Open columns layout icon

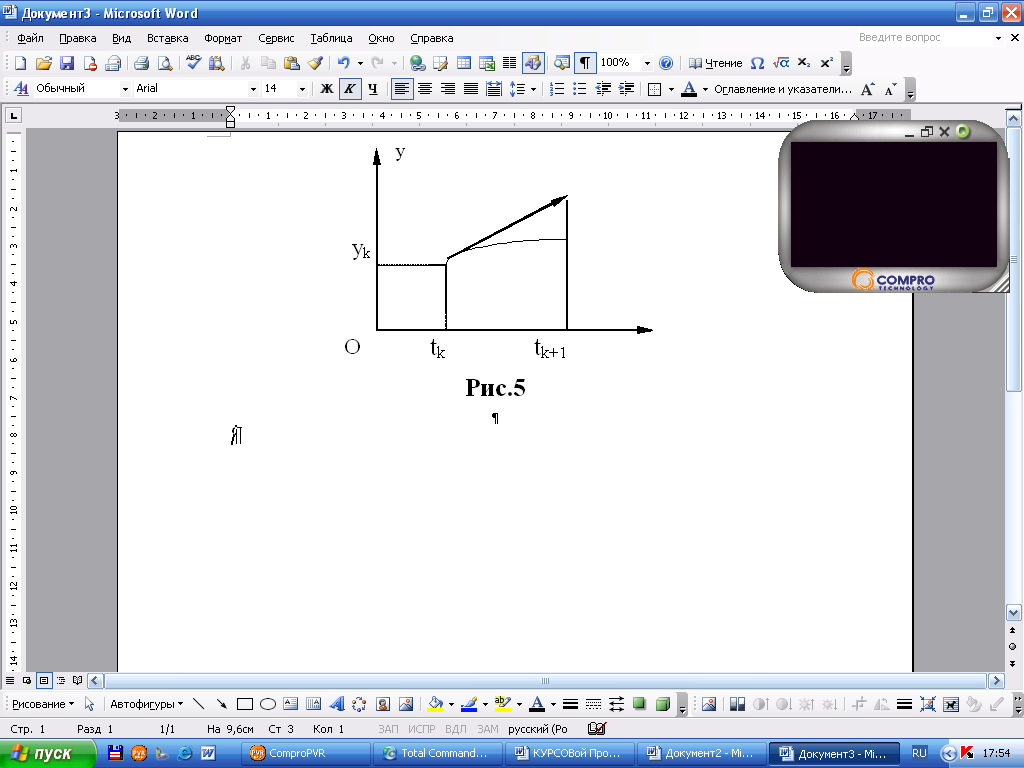pyautogui.click(x=509, y=63)
